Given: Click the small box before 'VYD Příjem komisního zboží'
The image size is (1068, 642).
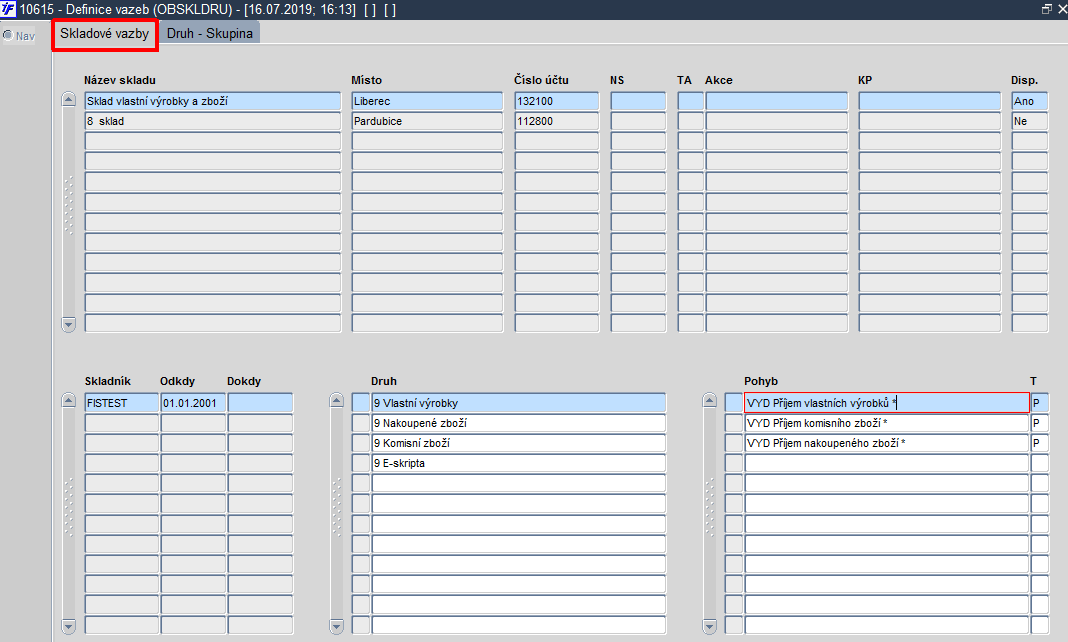Looking at the screenshot, I should coord(734,423).
